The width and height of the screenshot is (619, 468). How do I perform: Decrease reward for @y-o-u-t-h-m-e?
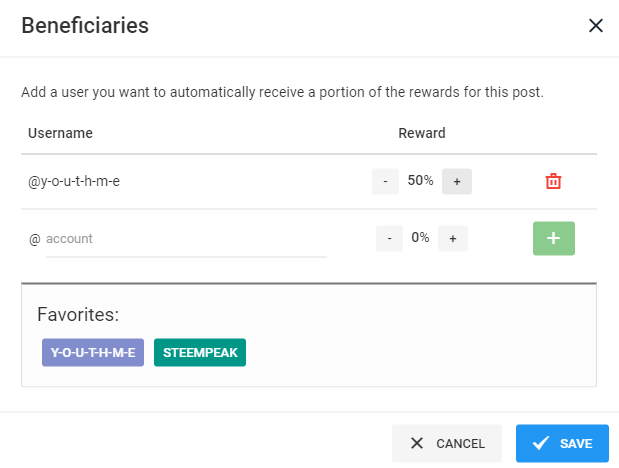385,181
